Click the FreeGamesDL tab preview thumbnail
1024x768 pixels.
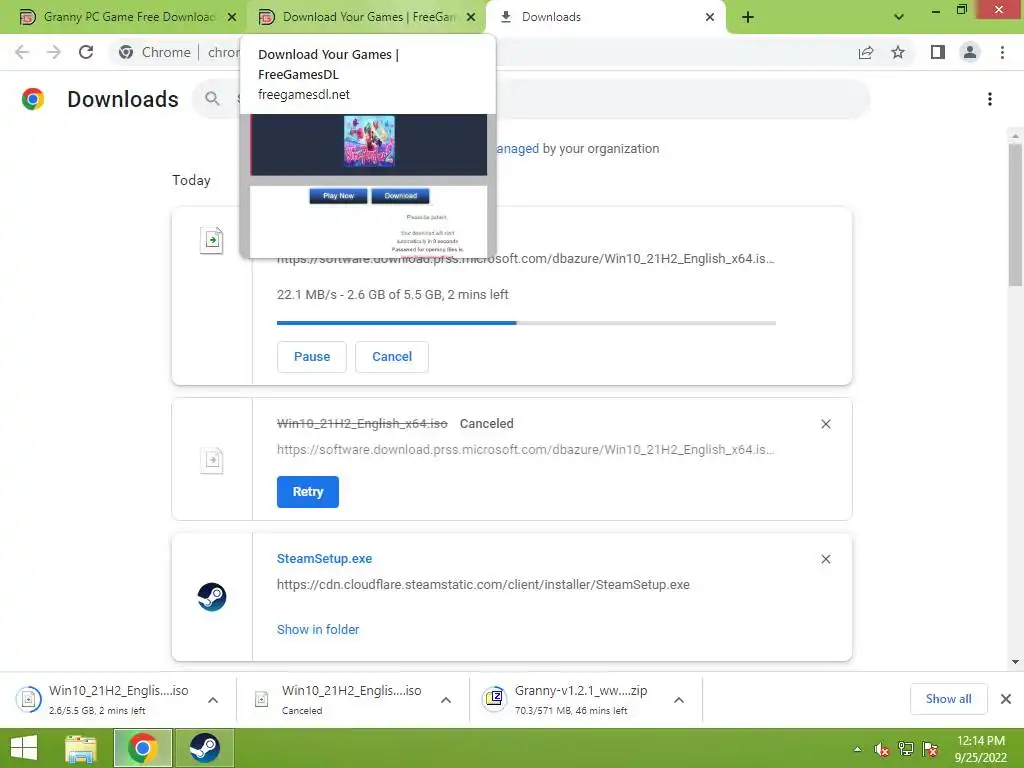pyautogui.click(x=368, y=185)
